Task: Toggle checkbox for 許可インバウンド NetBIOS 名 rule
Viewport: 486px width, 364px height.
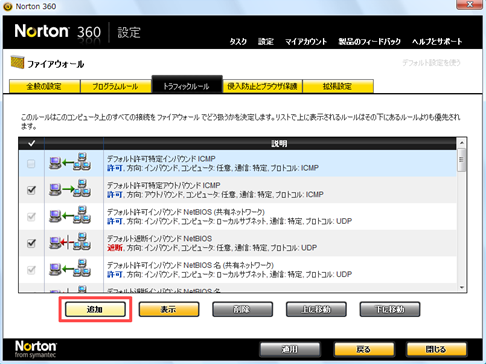Action: 31,270
